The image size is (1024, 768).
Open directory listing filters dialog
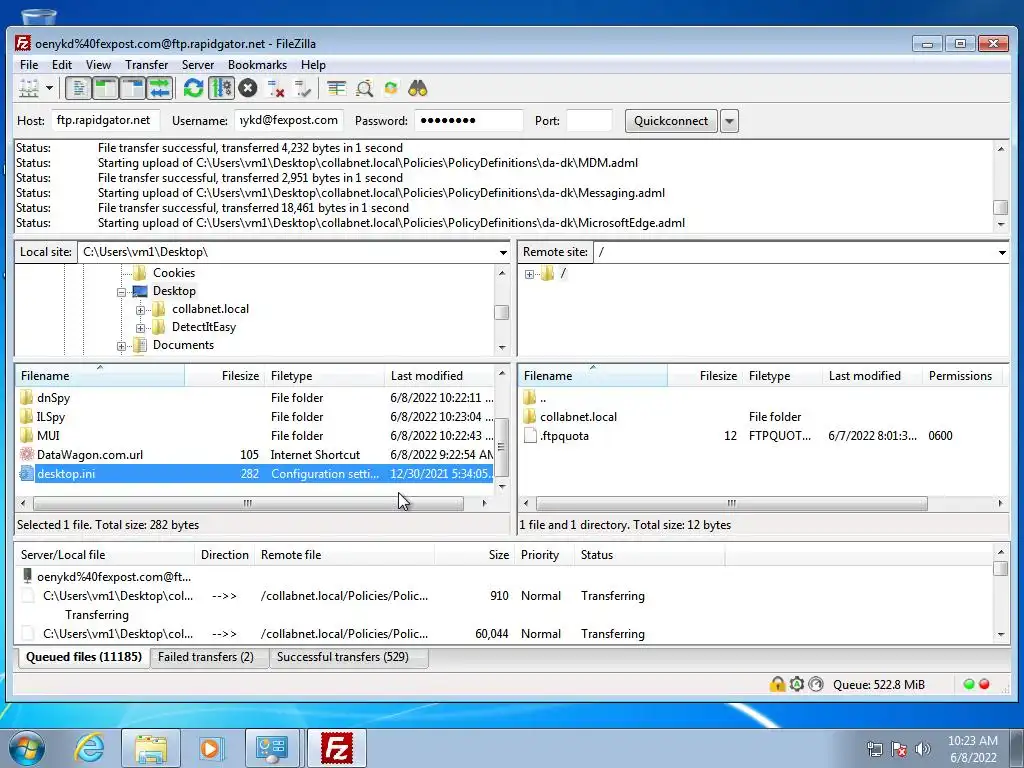click(x=336, y=88)
